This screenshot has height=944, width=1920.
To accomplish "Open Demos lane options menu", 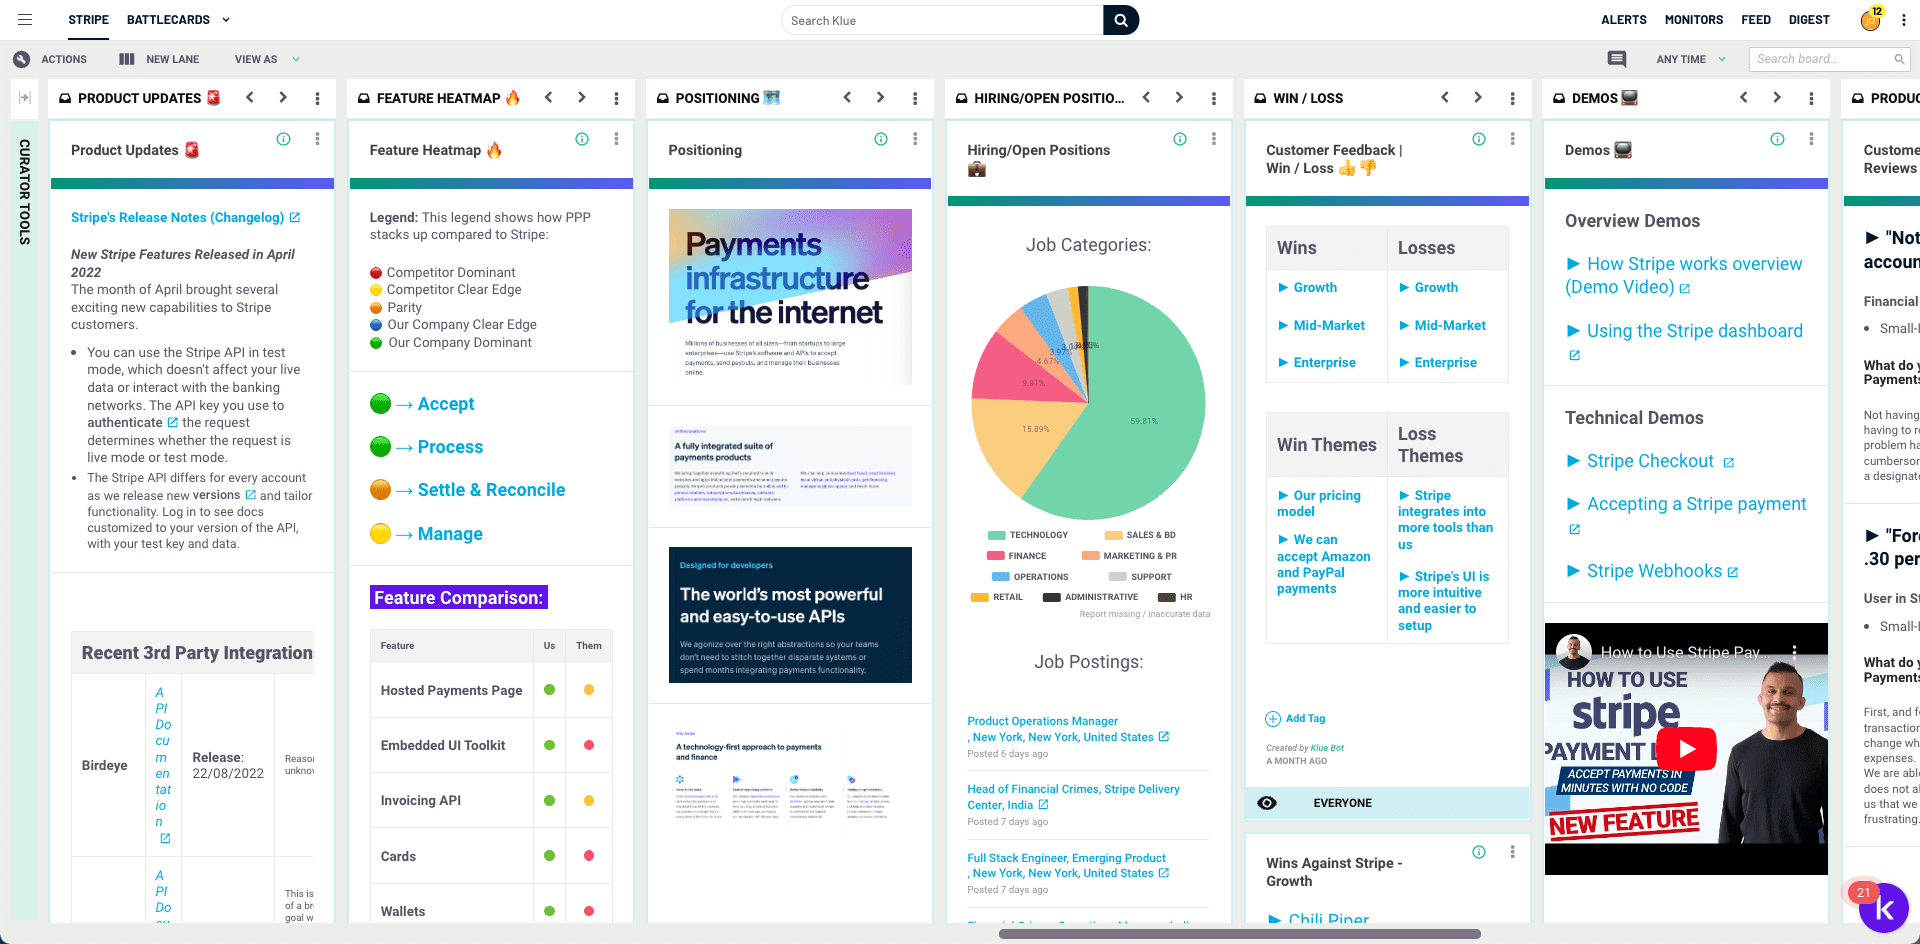I will 1812,98.
